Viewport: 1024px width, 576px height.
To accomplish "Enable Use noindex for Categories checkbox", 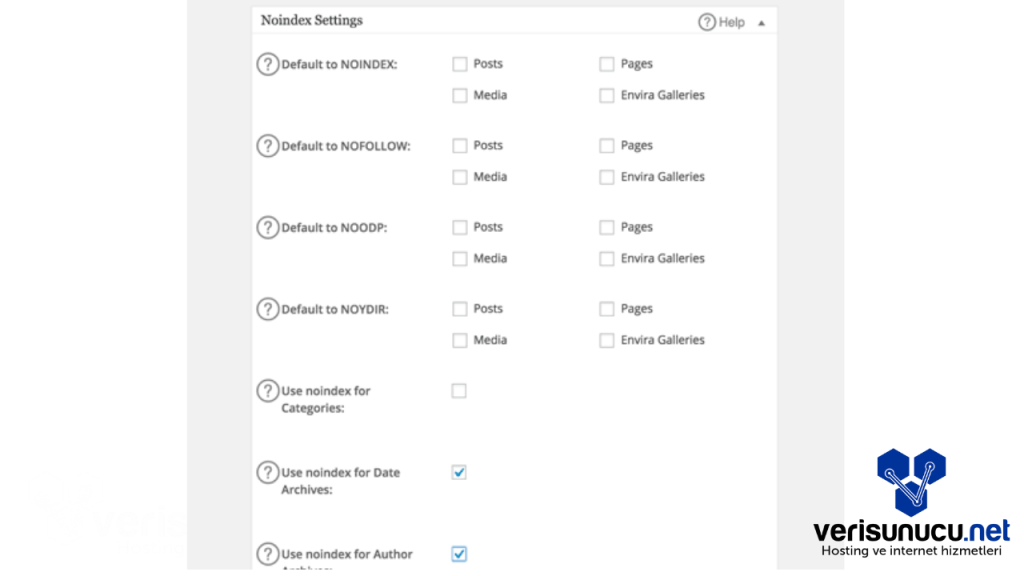I will (459, 391).
